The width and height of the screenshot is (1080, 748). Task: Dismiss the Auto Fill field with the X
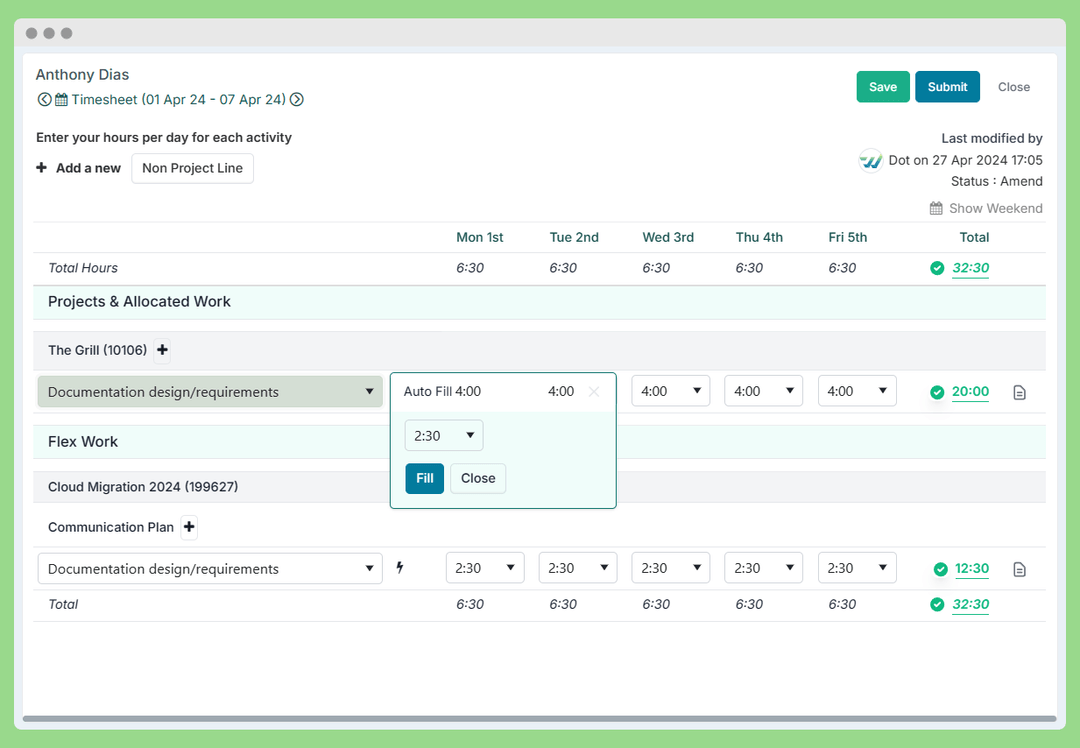[594, 392]
